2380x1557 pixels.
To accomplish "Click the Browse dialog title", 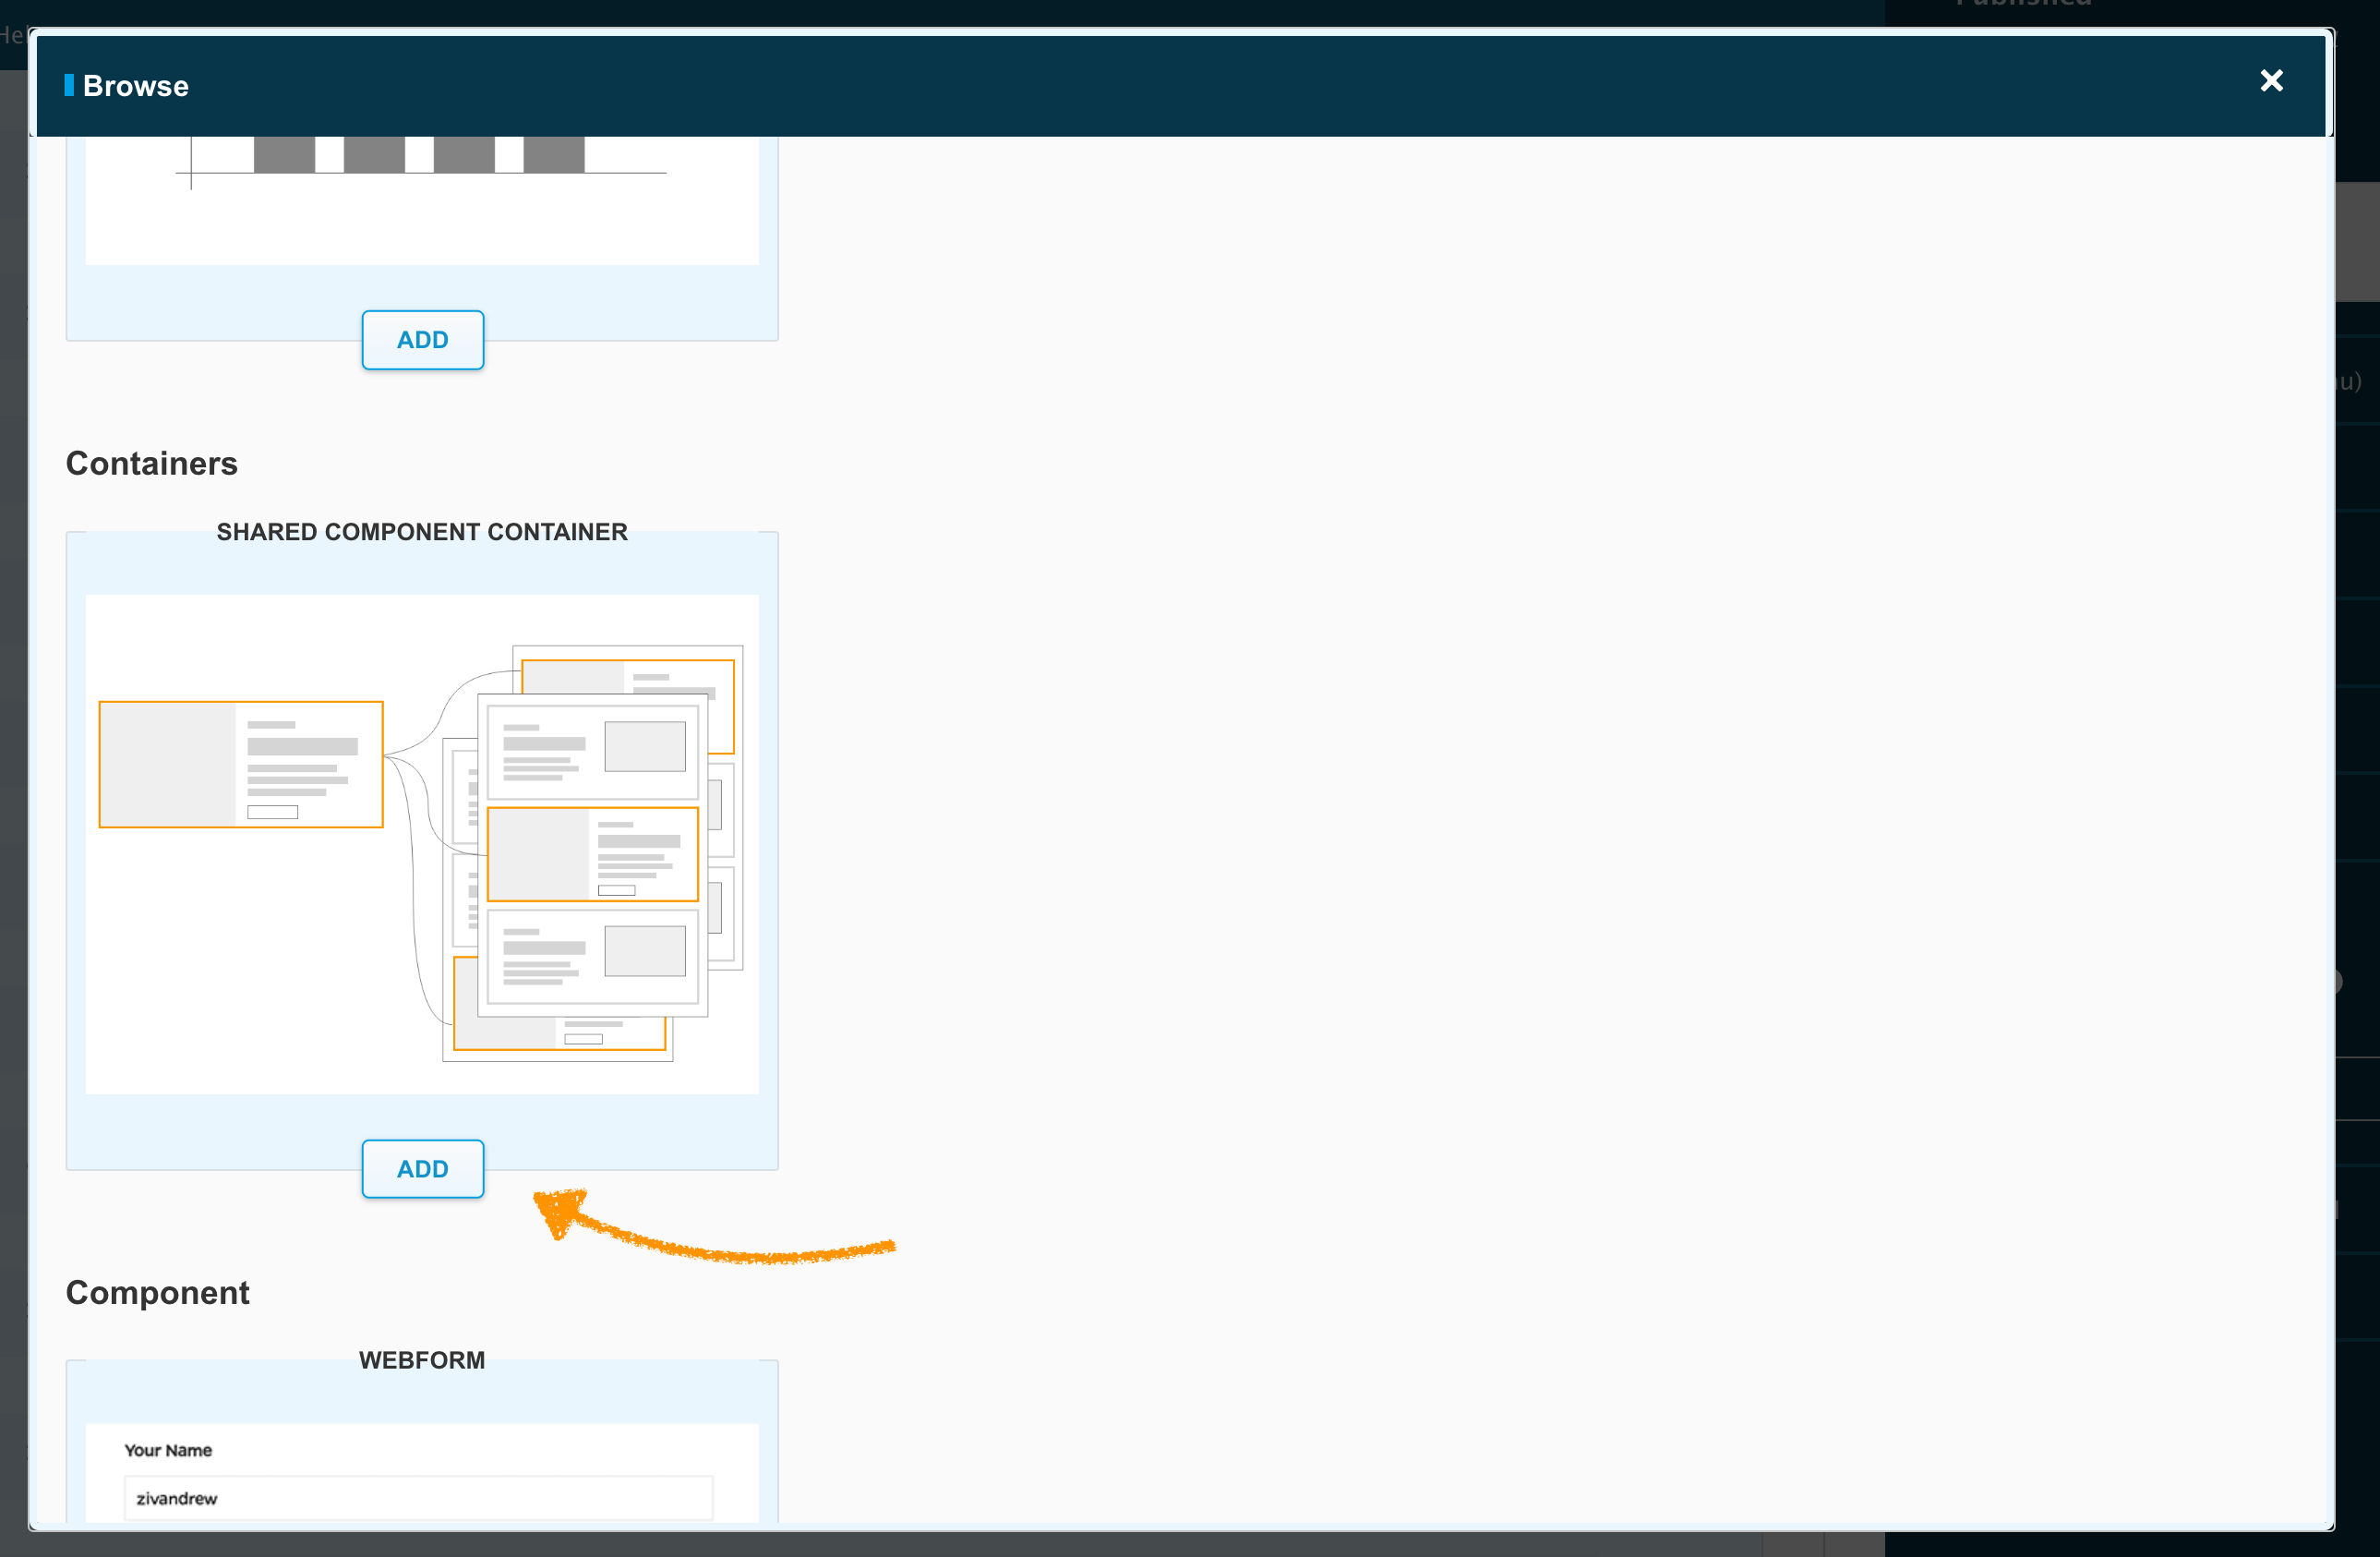I will [136, 86].
